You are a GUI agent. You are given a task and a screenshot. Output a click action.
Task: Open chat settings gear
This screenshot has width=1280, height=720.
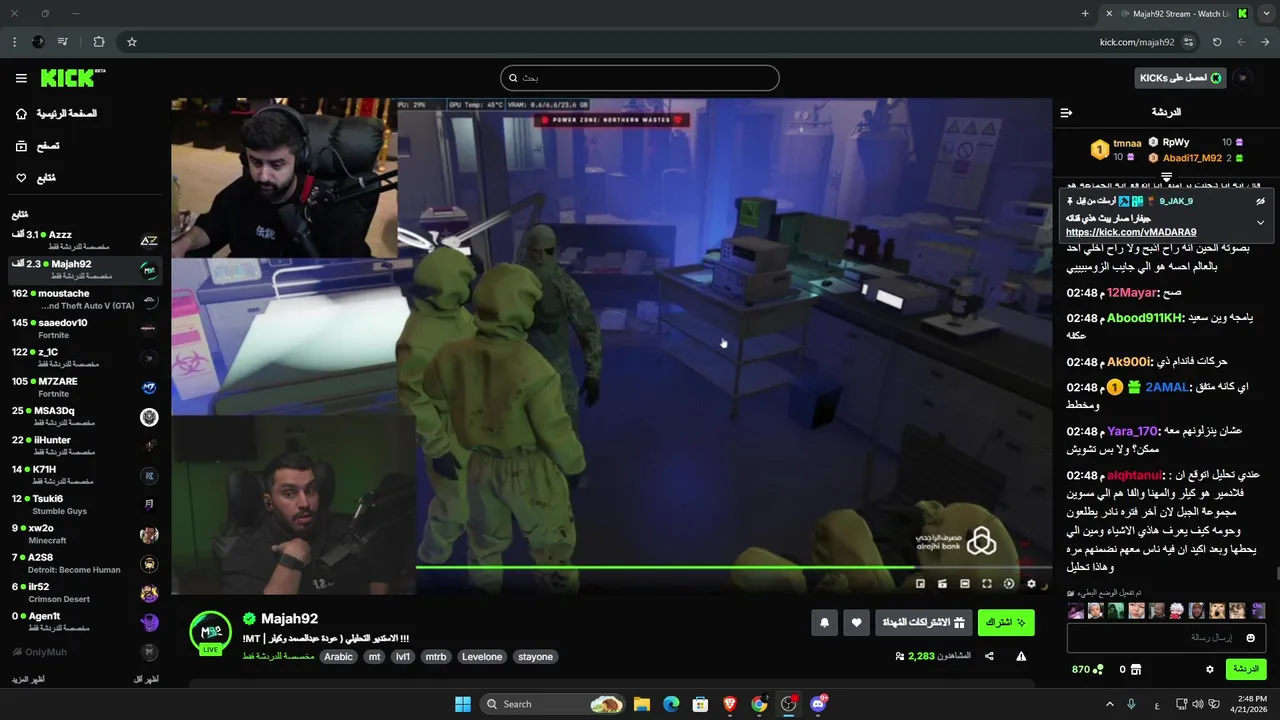[x=1210, y=669]
